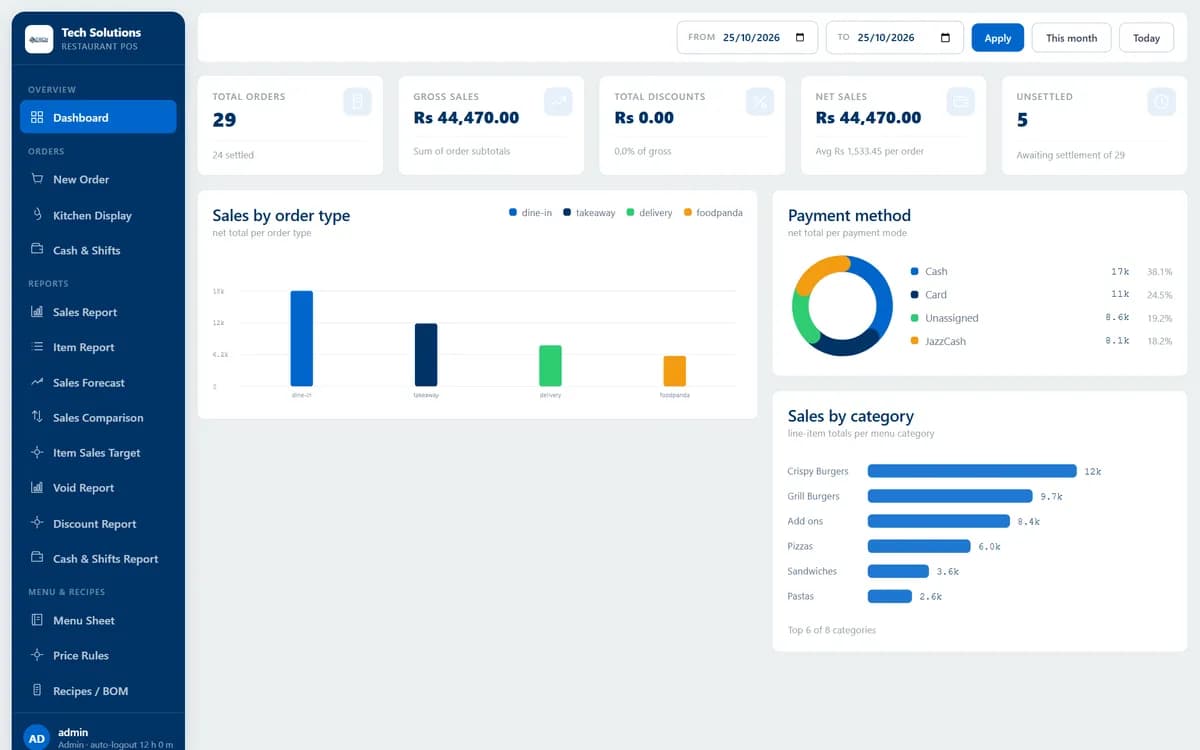Image resolution: width=1200 pixels, height=750 pixels.
Task: Click the Discount Report icon
Action: click(x=37, y=523)
